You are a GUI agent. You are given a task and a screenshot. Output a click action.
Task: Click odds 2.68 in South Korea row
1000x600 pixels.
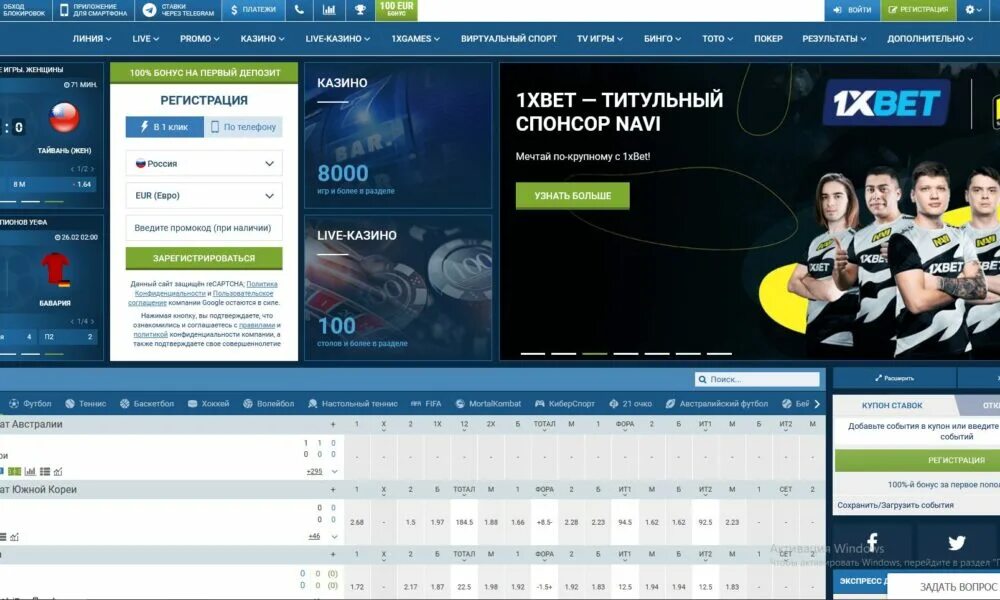click(357, 522)
